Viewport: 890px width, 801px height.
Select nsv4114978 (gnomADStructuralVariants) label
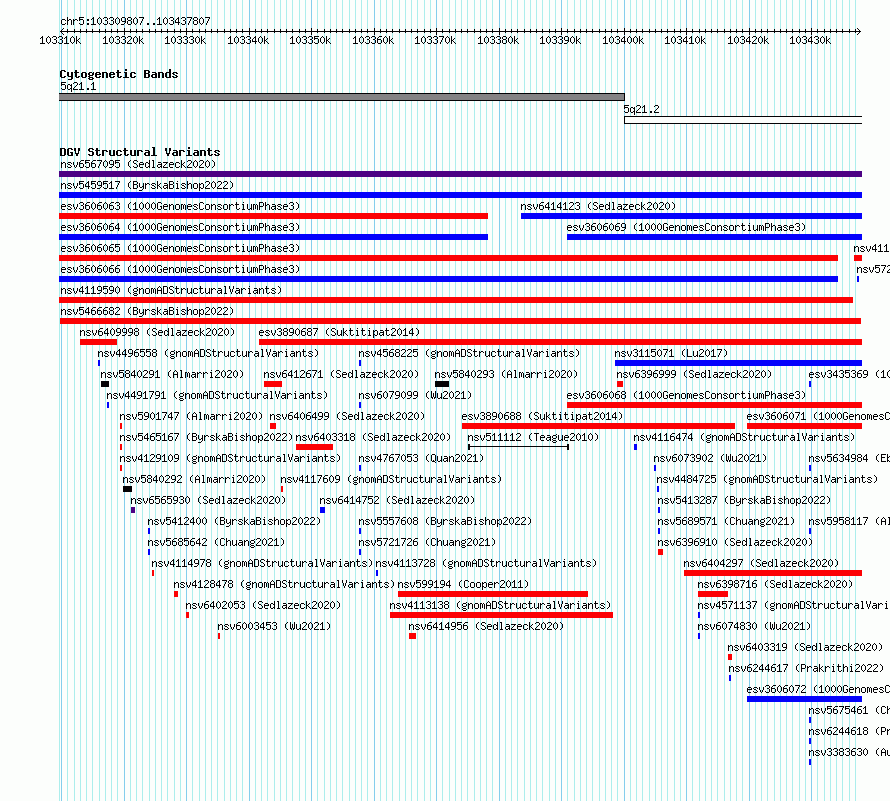(262, 563)
